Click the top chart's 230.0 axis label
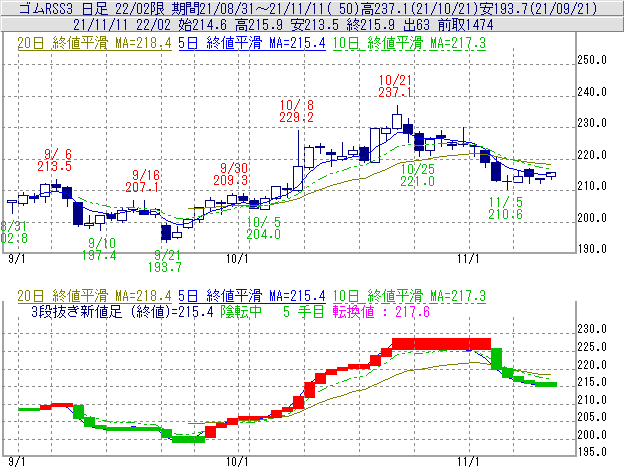The height and width of the screenshot is (475, 624). (x=592, y=123)
